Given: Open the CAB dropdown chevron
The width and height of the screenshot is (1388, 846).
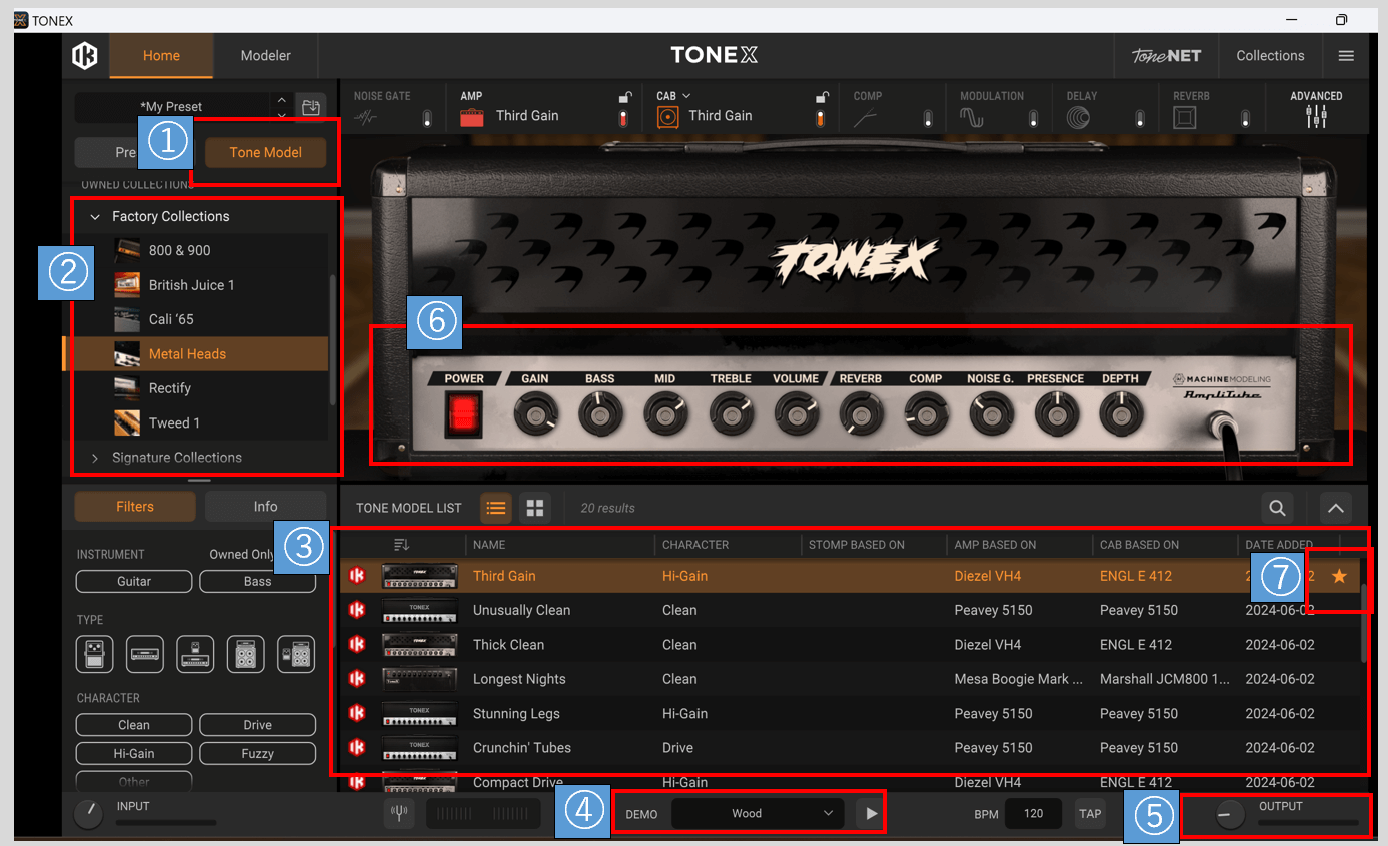Looking at the screenshot, I should tap(686, 96).
